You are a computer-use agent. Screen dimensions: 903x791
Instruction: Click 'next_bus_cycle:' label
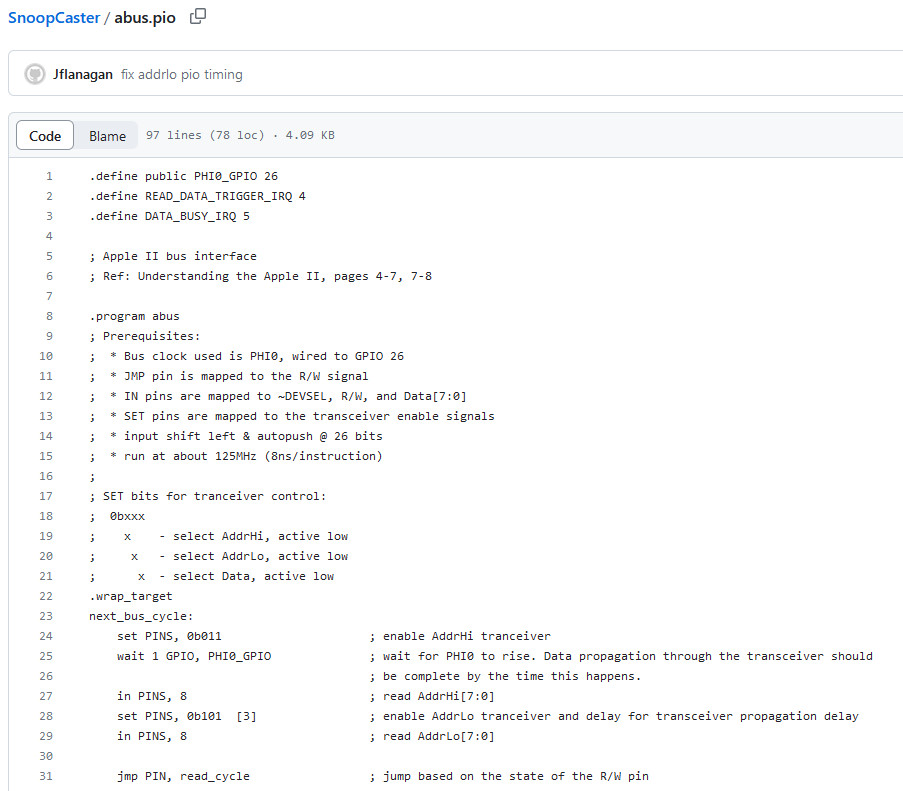click(x=141, y=616)
